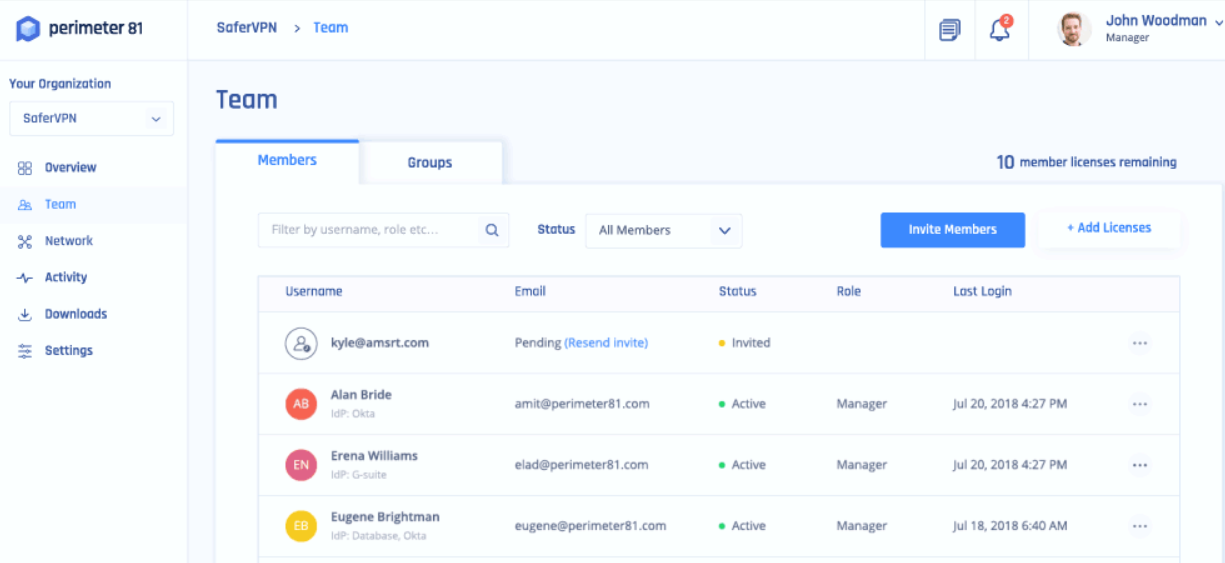The height and width of the screenshot is (563, 1225).
Task: Click the kyle@amsrt.com username
Action: [x=380, y=343]
